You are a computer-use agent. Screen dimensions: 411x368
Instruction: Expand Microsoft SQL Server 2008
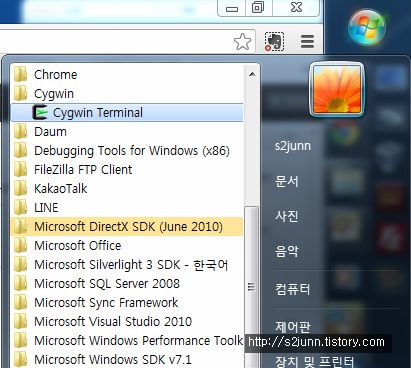click(x=127, y=283)
